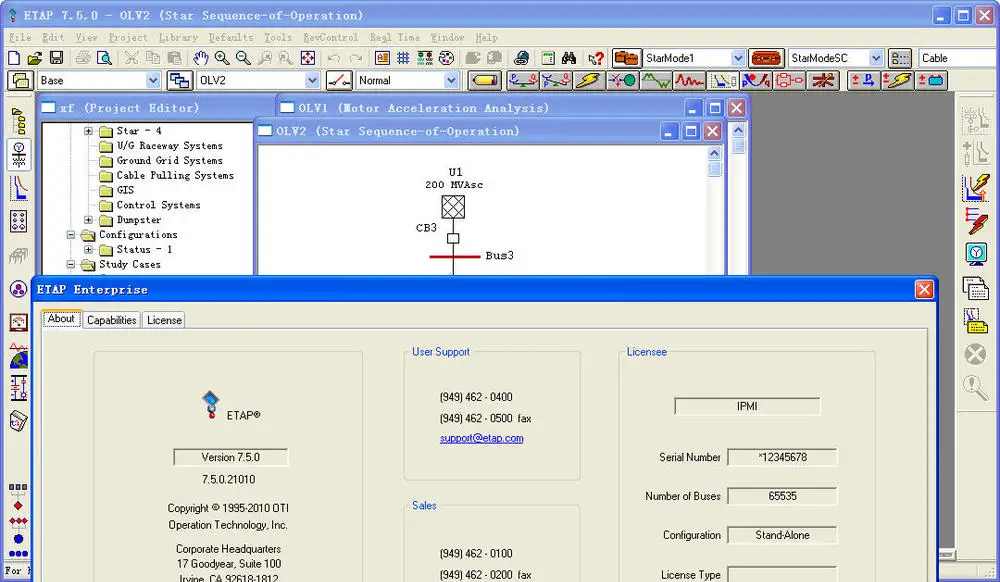Select the Pan hand tool
Image resolution: width=1000 pixels, height=582 pixels.
(200, 57)
